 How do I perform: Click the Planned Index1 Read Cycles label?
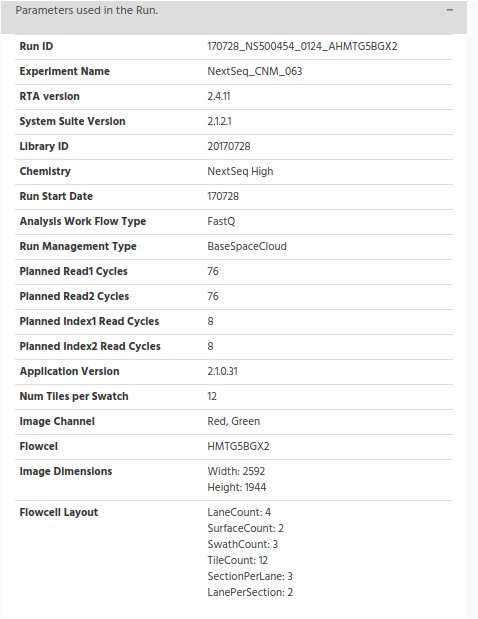click(89, 321)
